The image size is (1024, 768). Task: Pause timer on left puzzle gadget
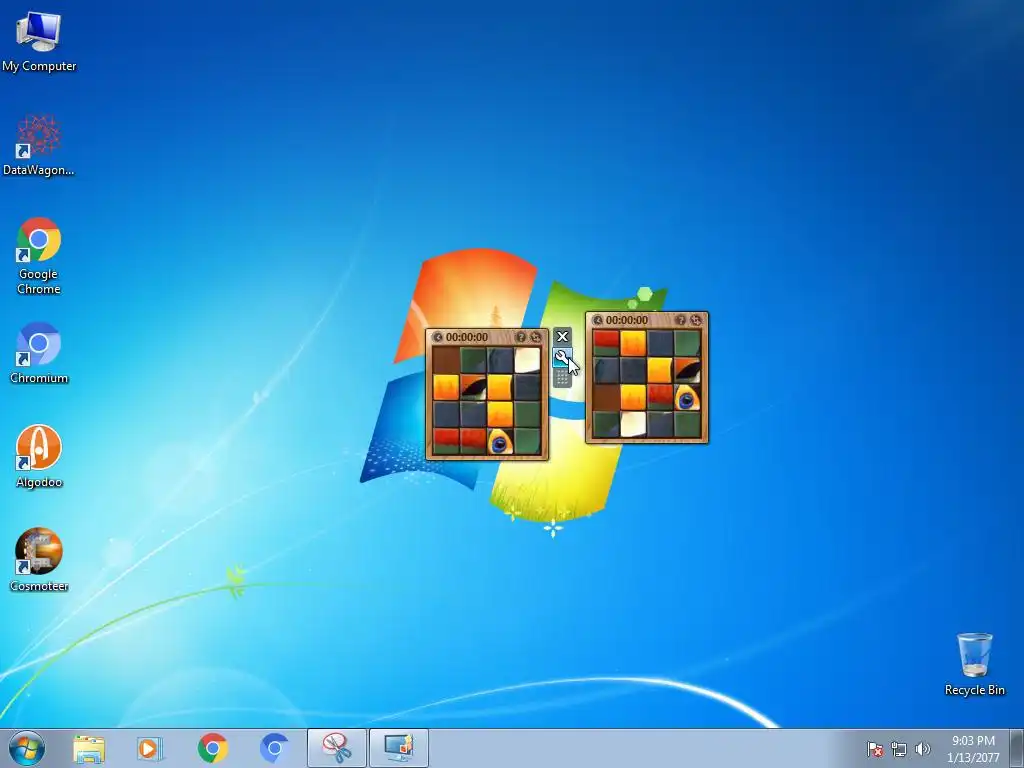coord(438,337)
